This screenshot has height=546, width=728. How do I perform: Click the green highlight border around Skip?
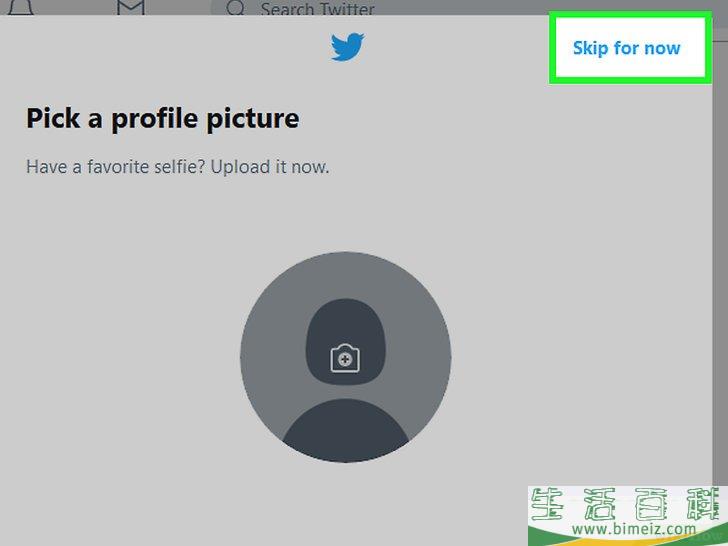pyautogui.click(x=630, y=15)
